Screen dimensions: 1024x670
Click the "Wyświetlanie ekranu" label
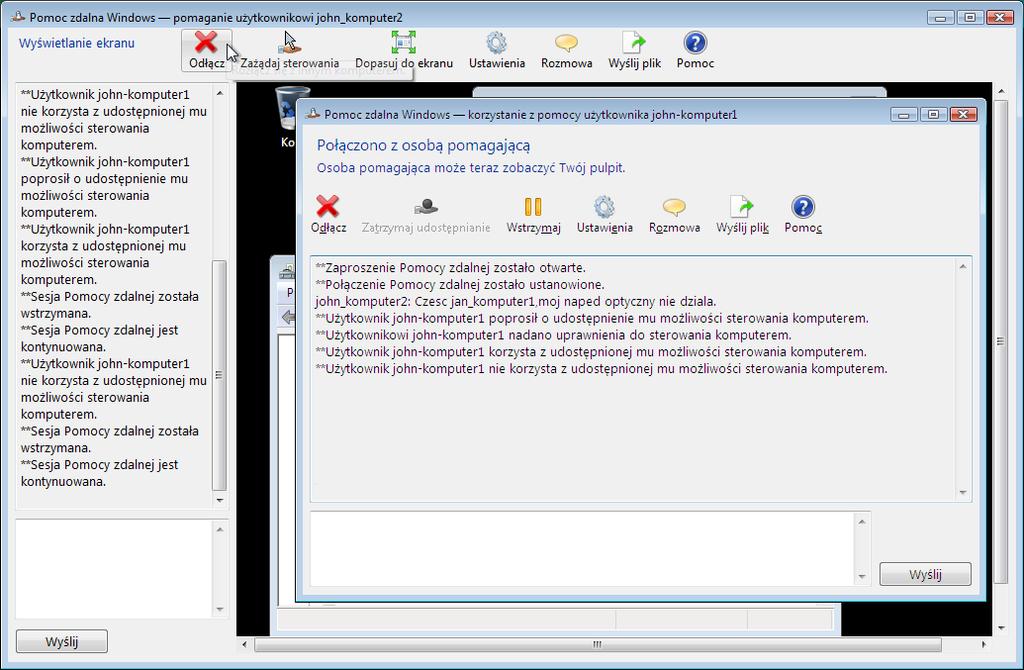coord(76,43)
